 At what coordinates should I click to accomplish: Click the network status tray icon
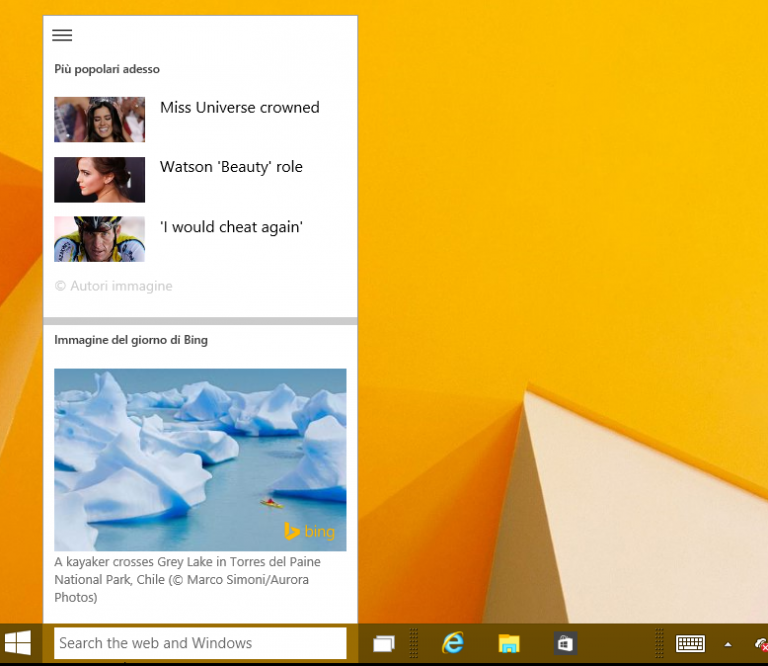pyautogui.click(x=761, y=644)
